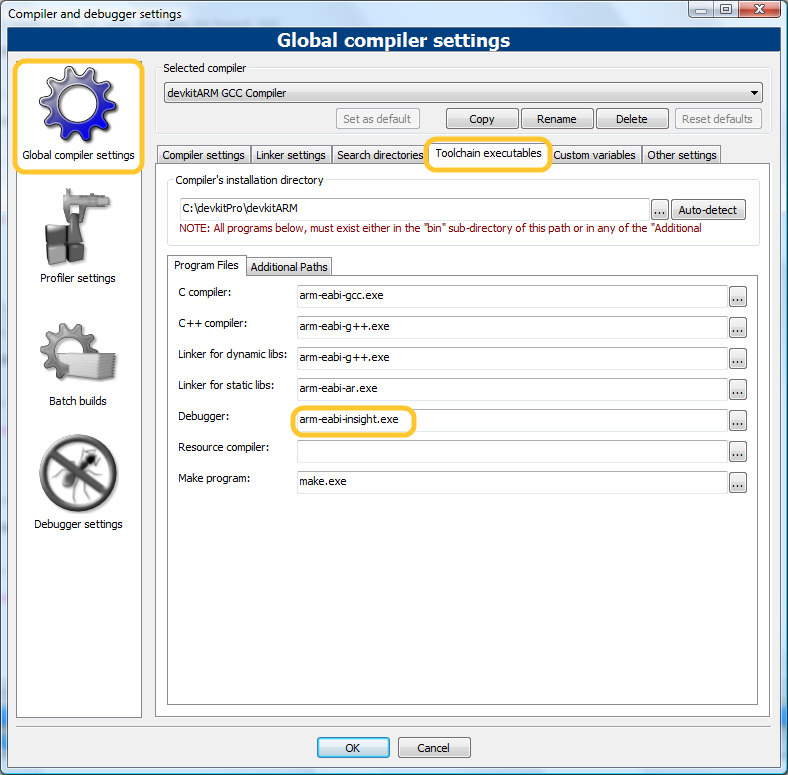Open the Search directories tab

click(x=380, y=155)
